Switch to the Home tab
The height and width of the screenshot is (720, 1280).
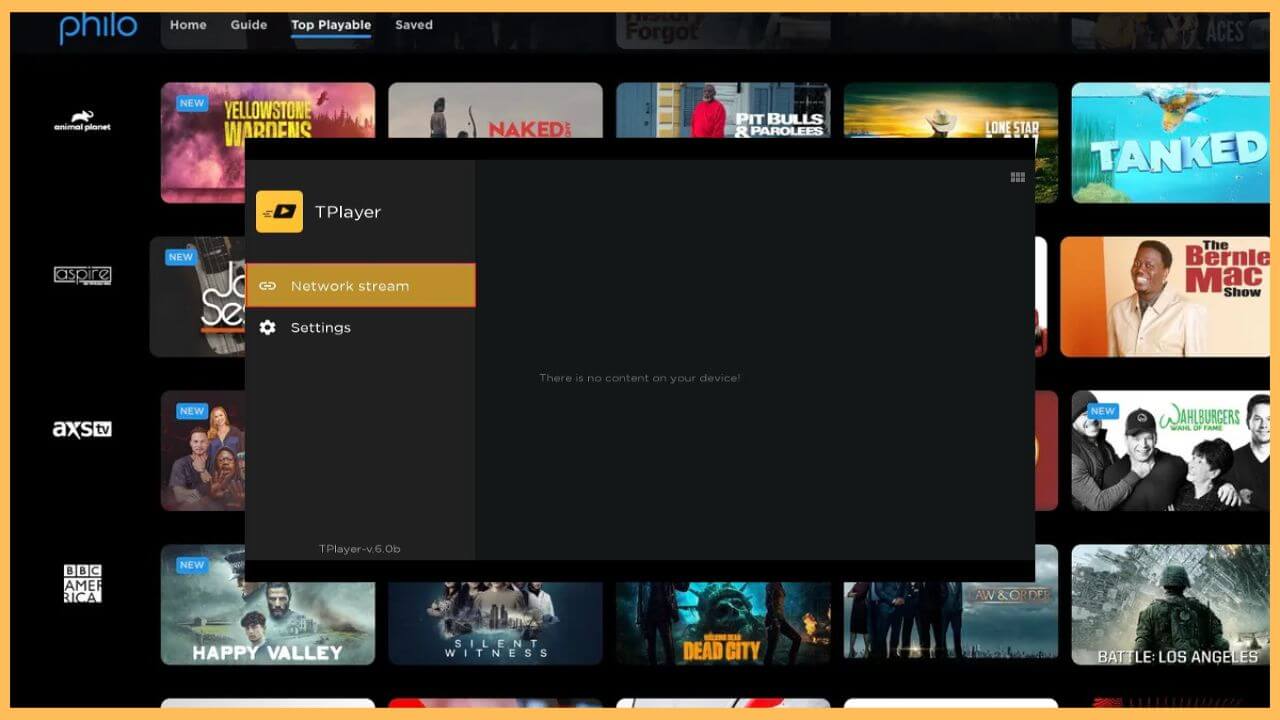pos(188,25)
